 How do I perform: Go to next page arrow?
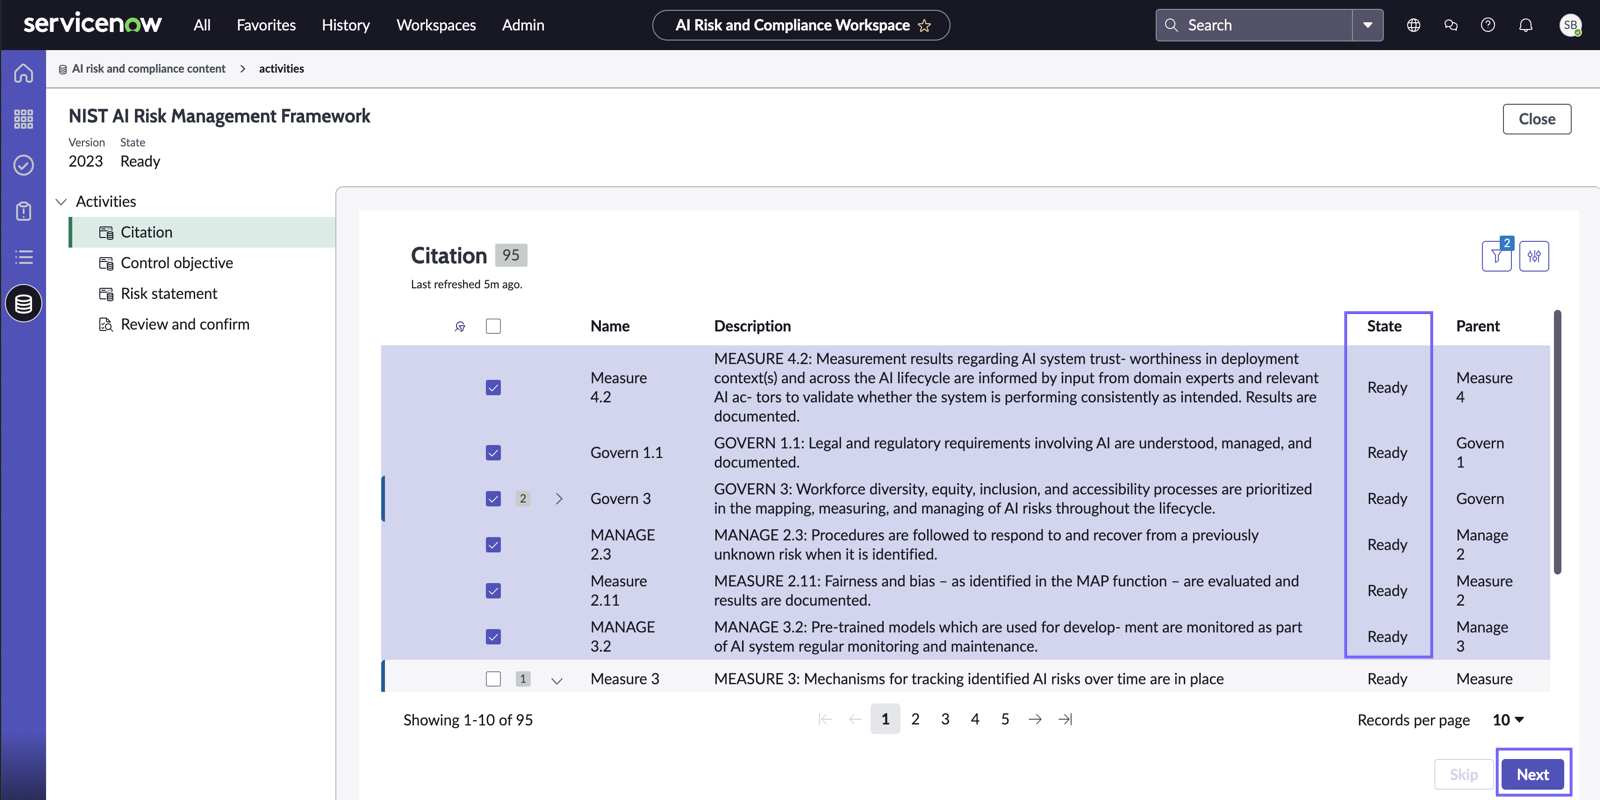1035,719
